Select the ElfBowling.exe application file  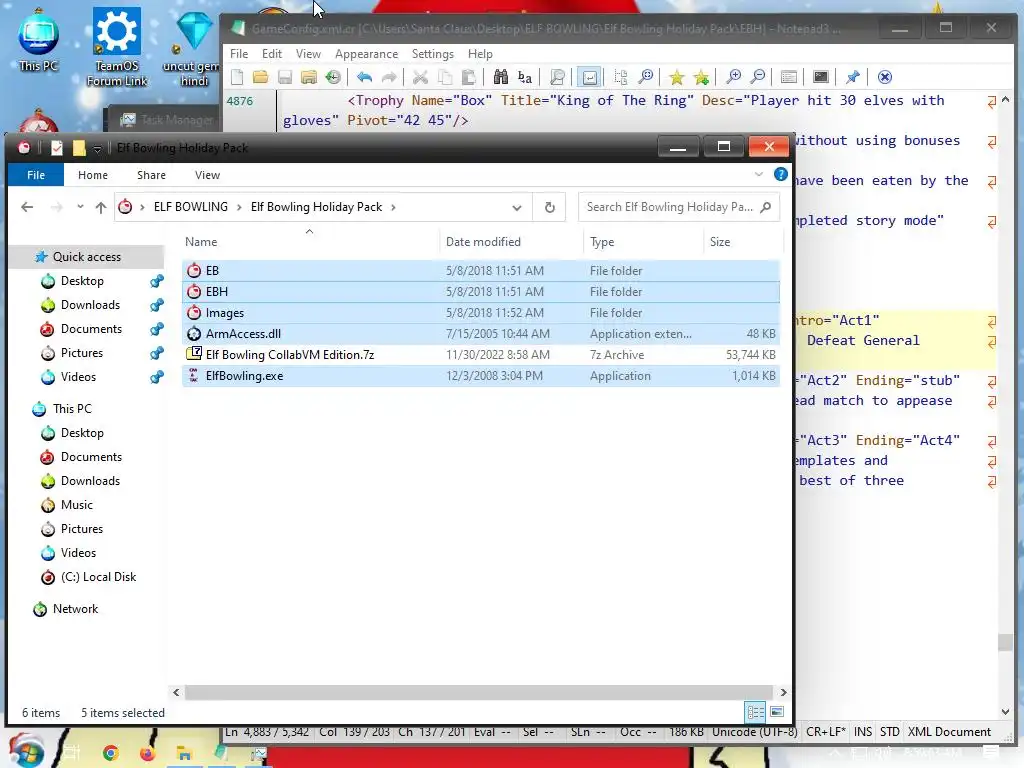[x=481, y=376]
